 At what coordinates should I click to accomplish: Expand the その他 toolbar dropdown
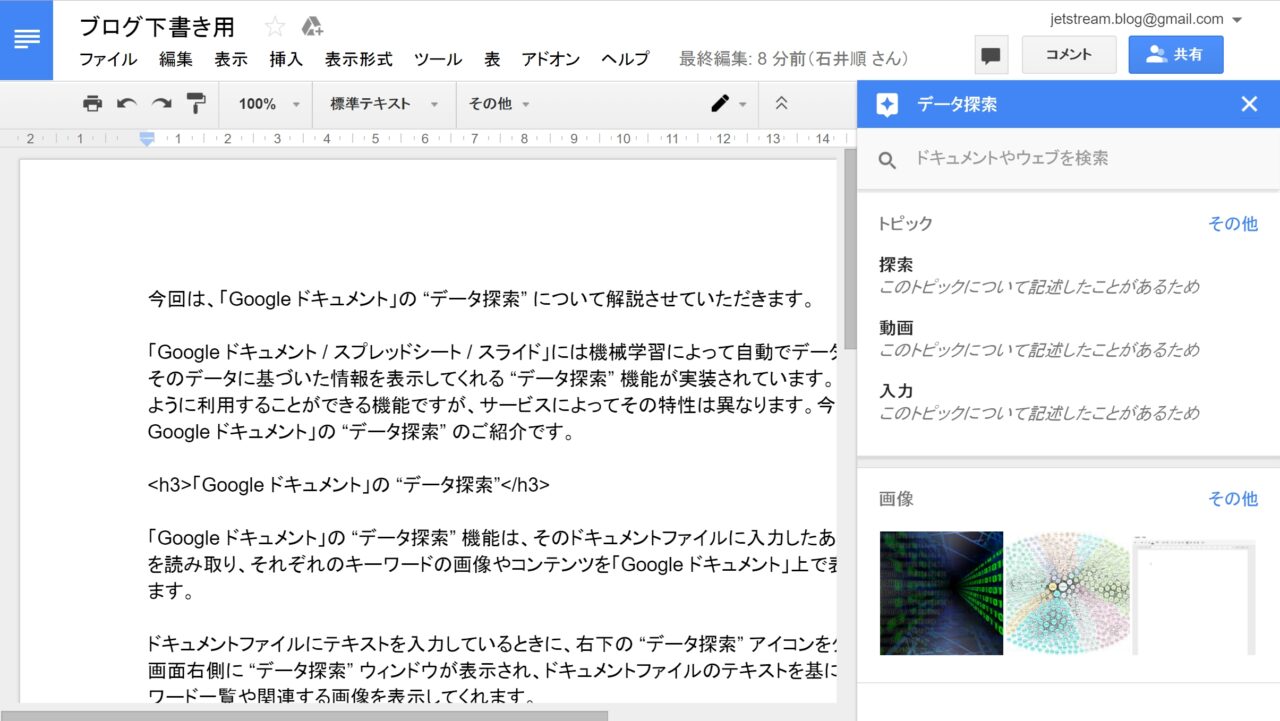(499, 104)
